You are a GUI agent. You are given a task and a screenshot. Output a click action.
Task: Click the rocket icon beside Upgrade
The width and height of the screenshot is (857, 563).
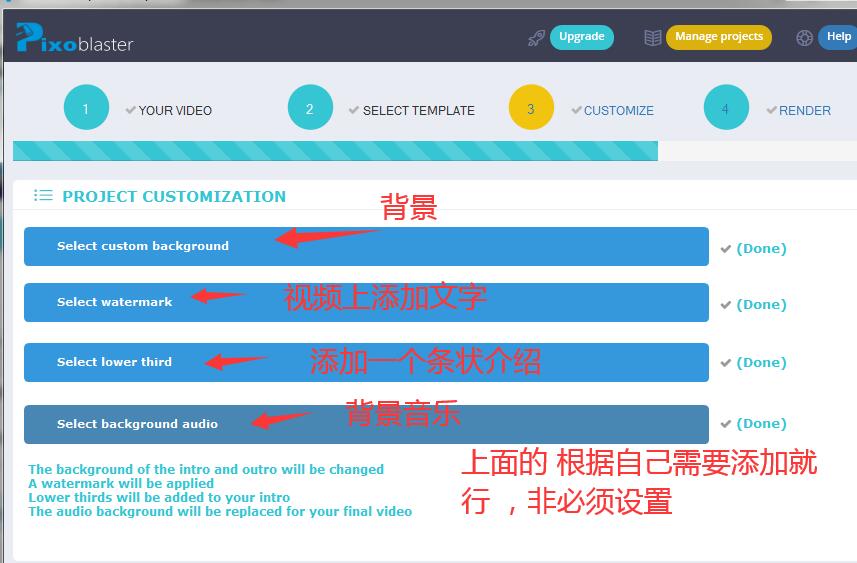(536, 38)
